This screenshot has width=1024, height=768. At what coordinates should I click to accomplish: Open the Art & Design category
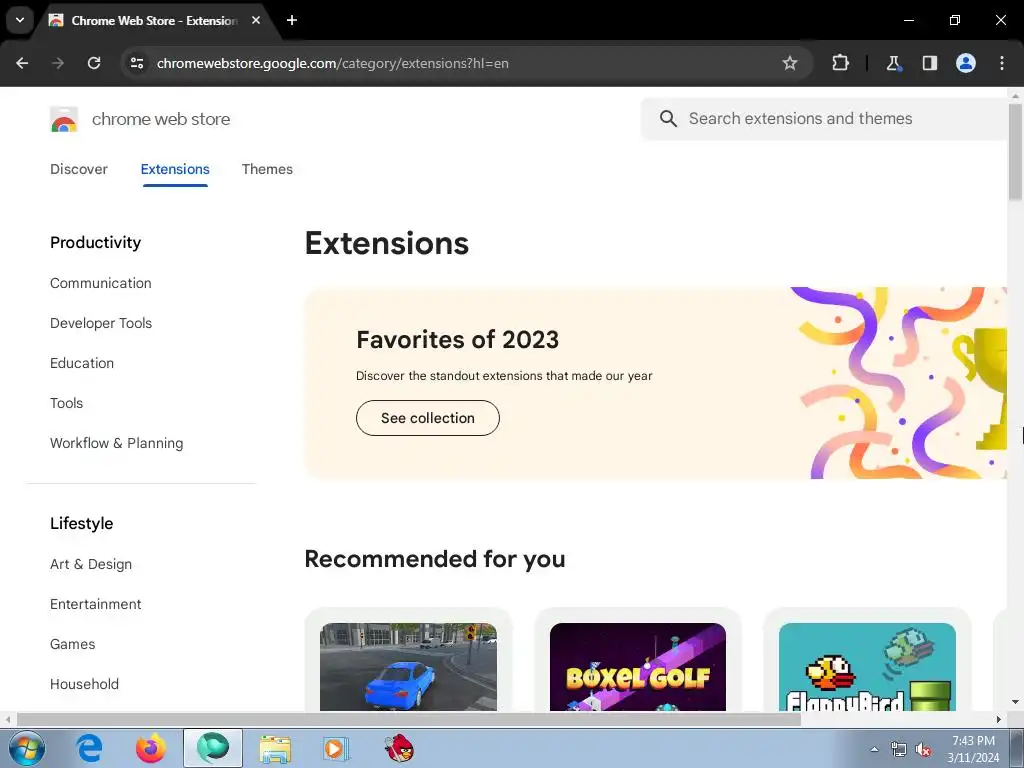click(x=91, y=564)
